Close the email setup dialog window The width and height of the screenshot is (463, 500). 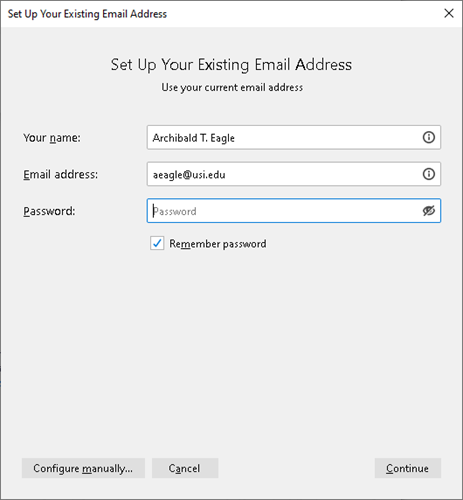point(449,13)
